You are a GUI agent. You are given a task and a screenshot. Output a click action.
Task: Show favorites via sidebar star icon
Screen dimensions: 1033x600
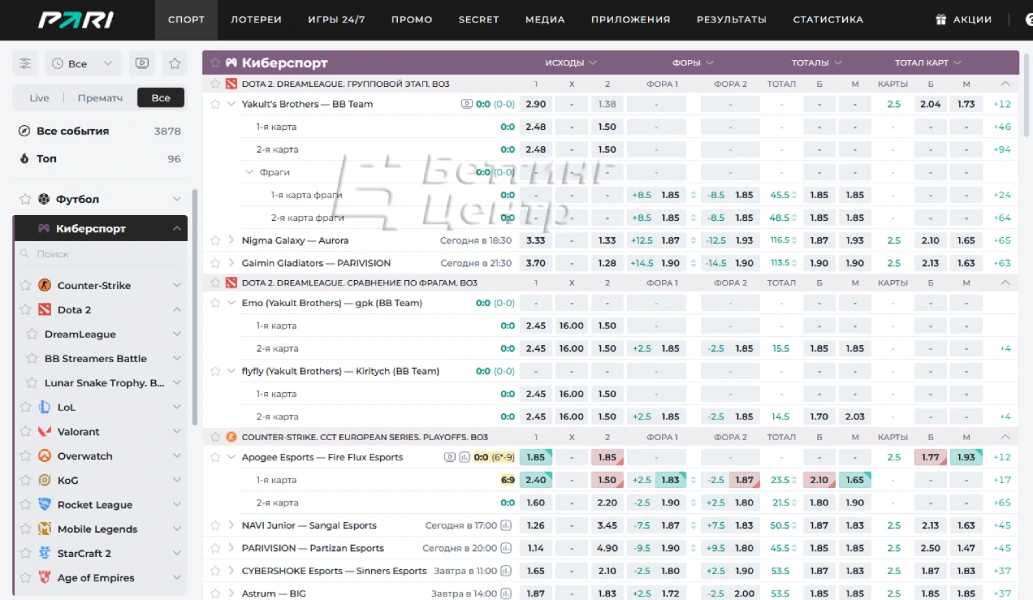point(175,63)
